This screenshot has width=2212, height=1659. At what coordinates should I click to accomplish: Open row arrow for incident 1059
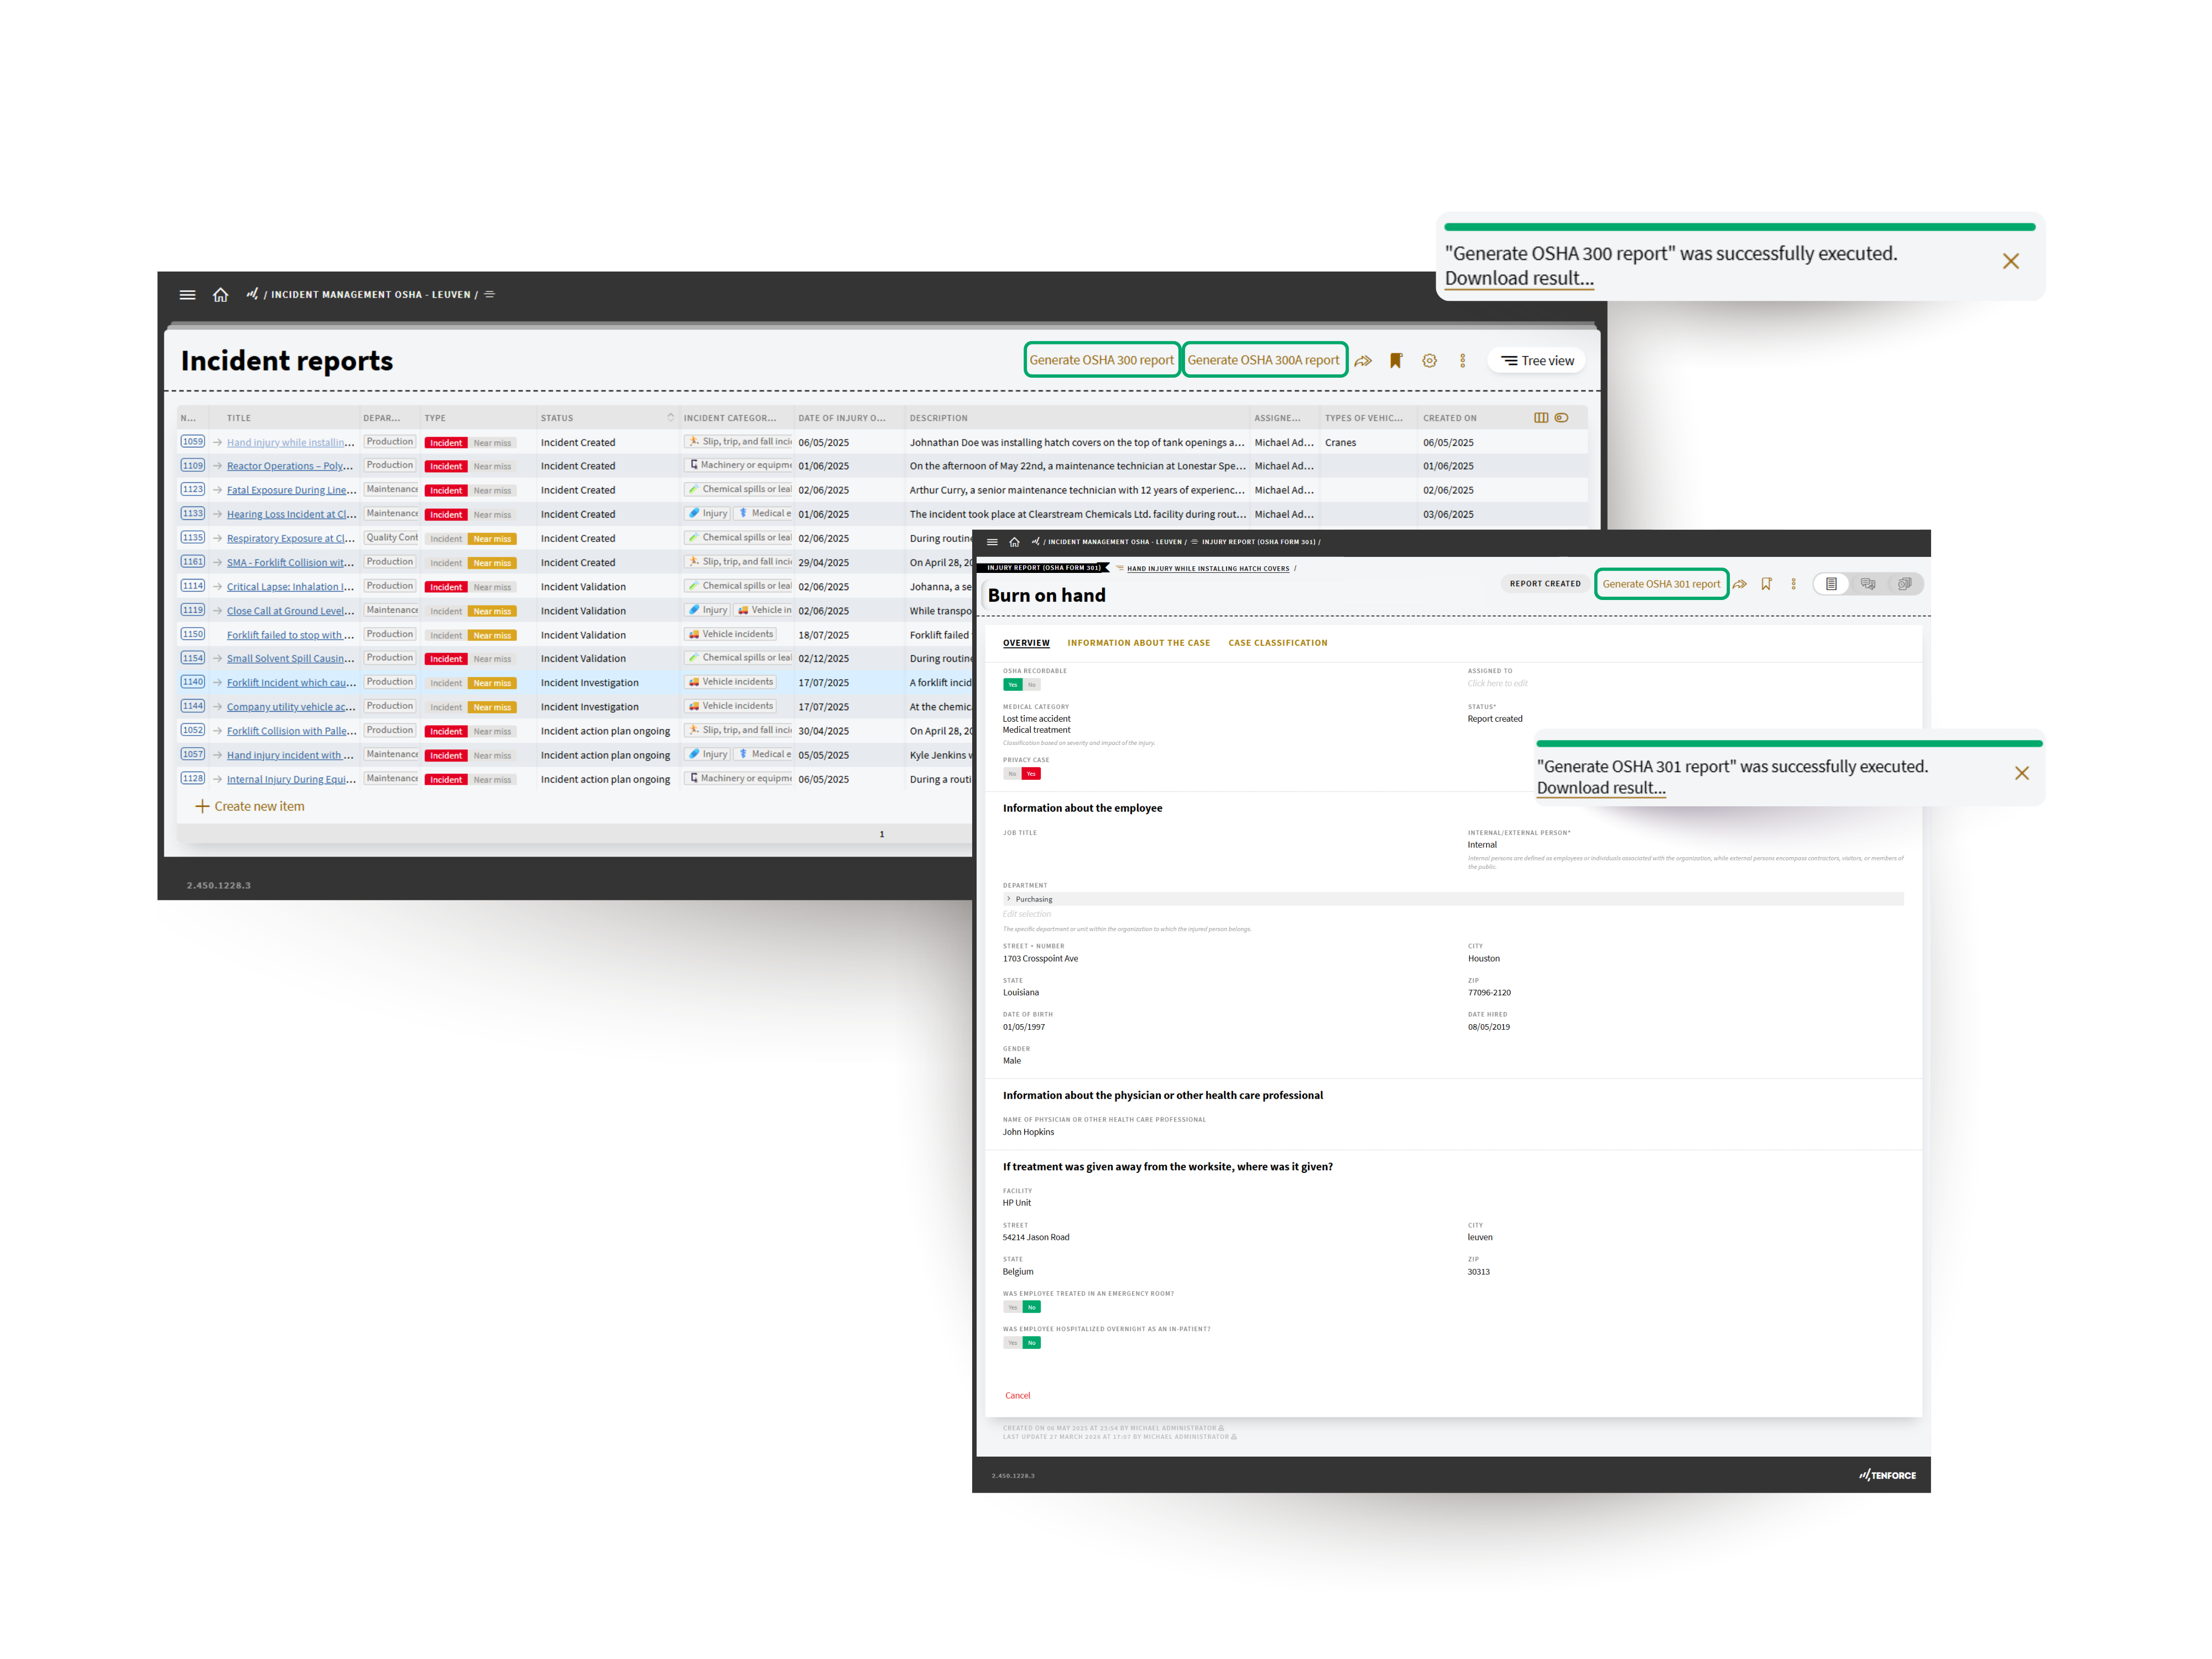tap(217, 442)
